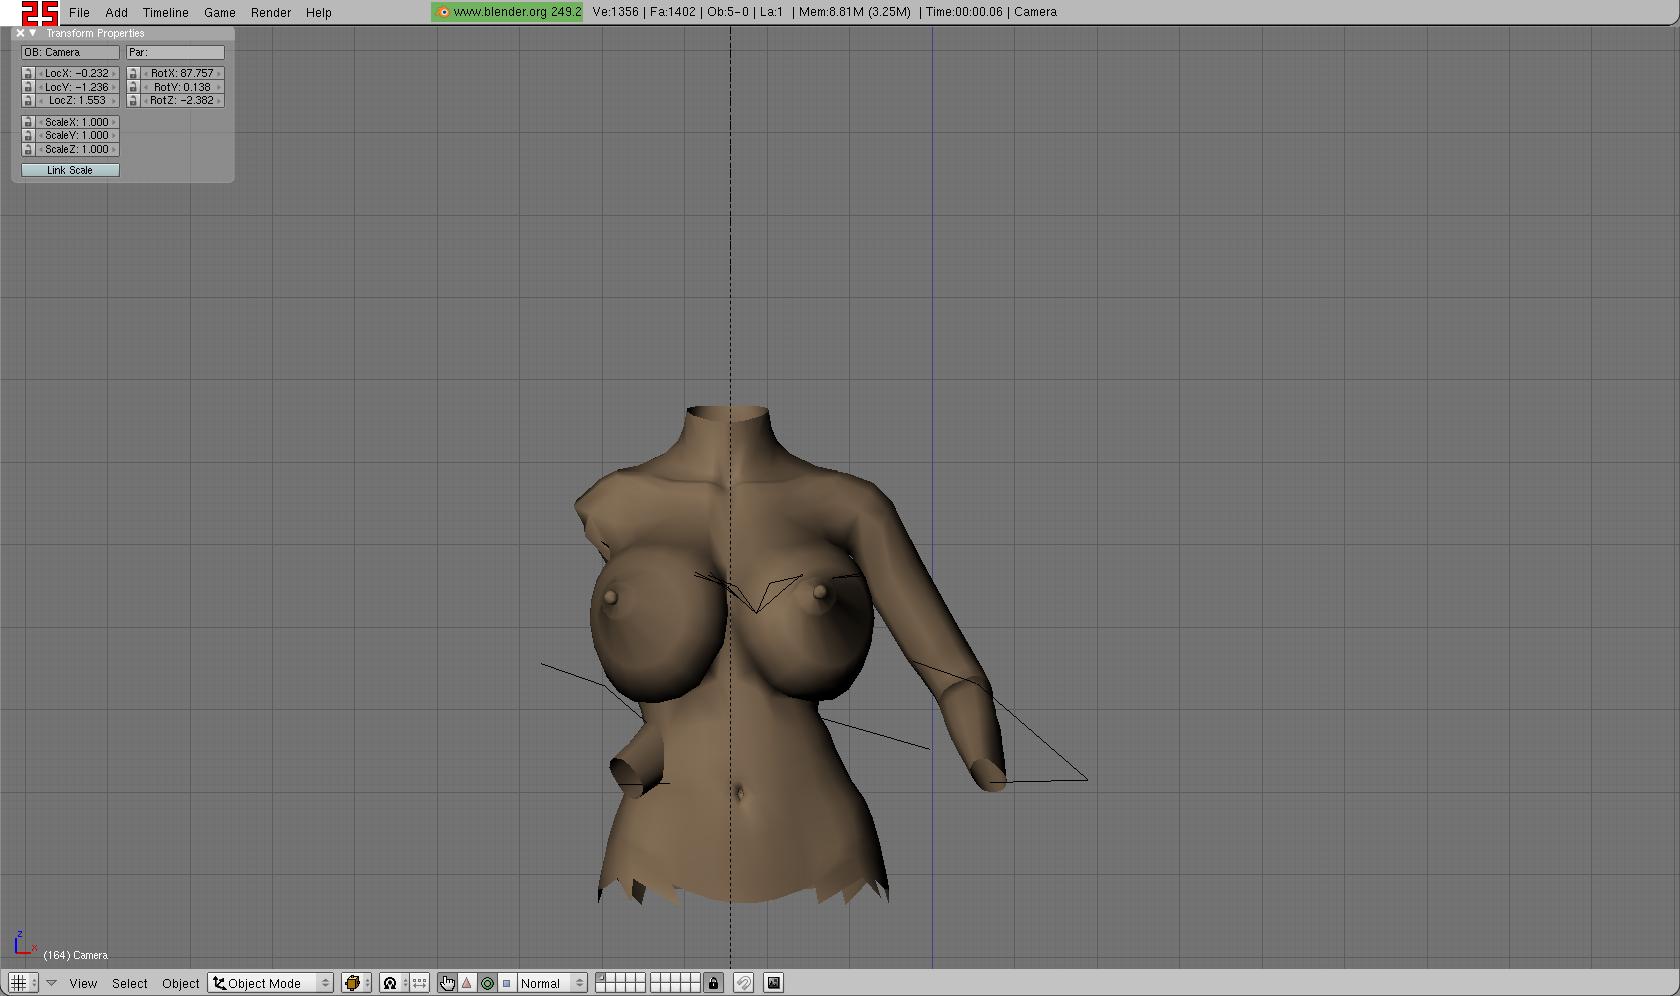
Task: Select the scale manipulator icon
Action: click(x=506, y=983)
